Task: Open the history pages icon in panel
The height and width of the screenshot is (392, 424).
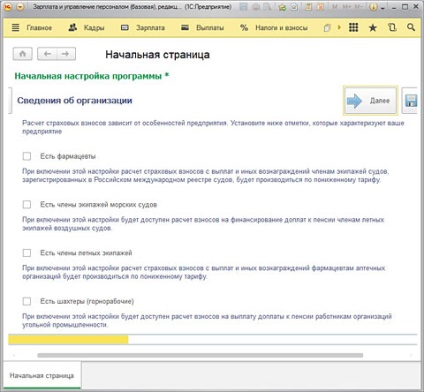Action: [x=392, y=28]
